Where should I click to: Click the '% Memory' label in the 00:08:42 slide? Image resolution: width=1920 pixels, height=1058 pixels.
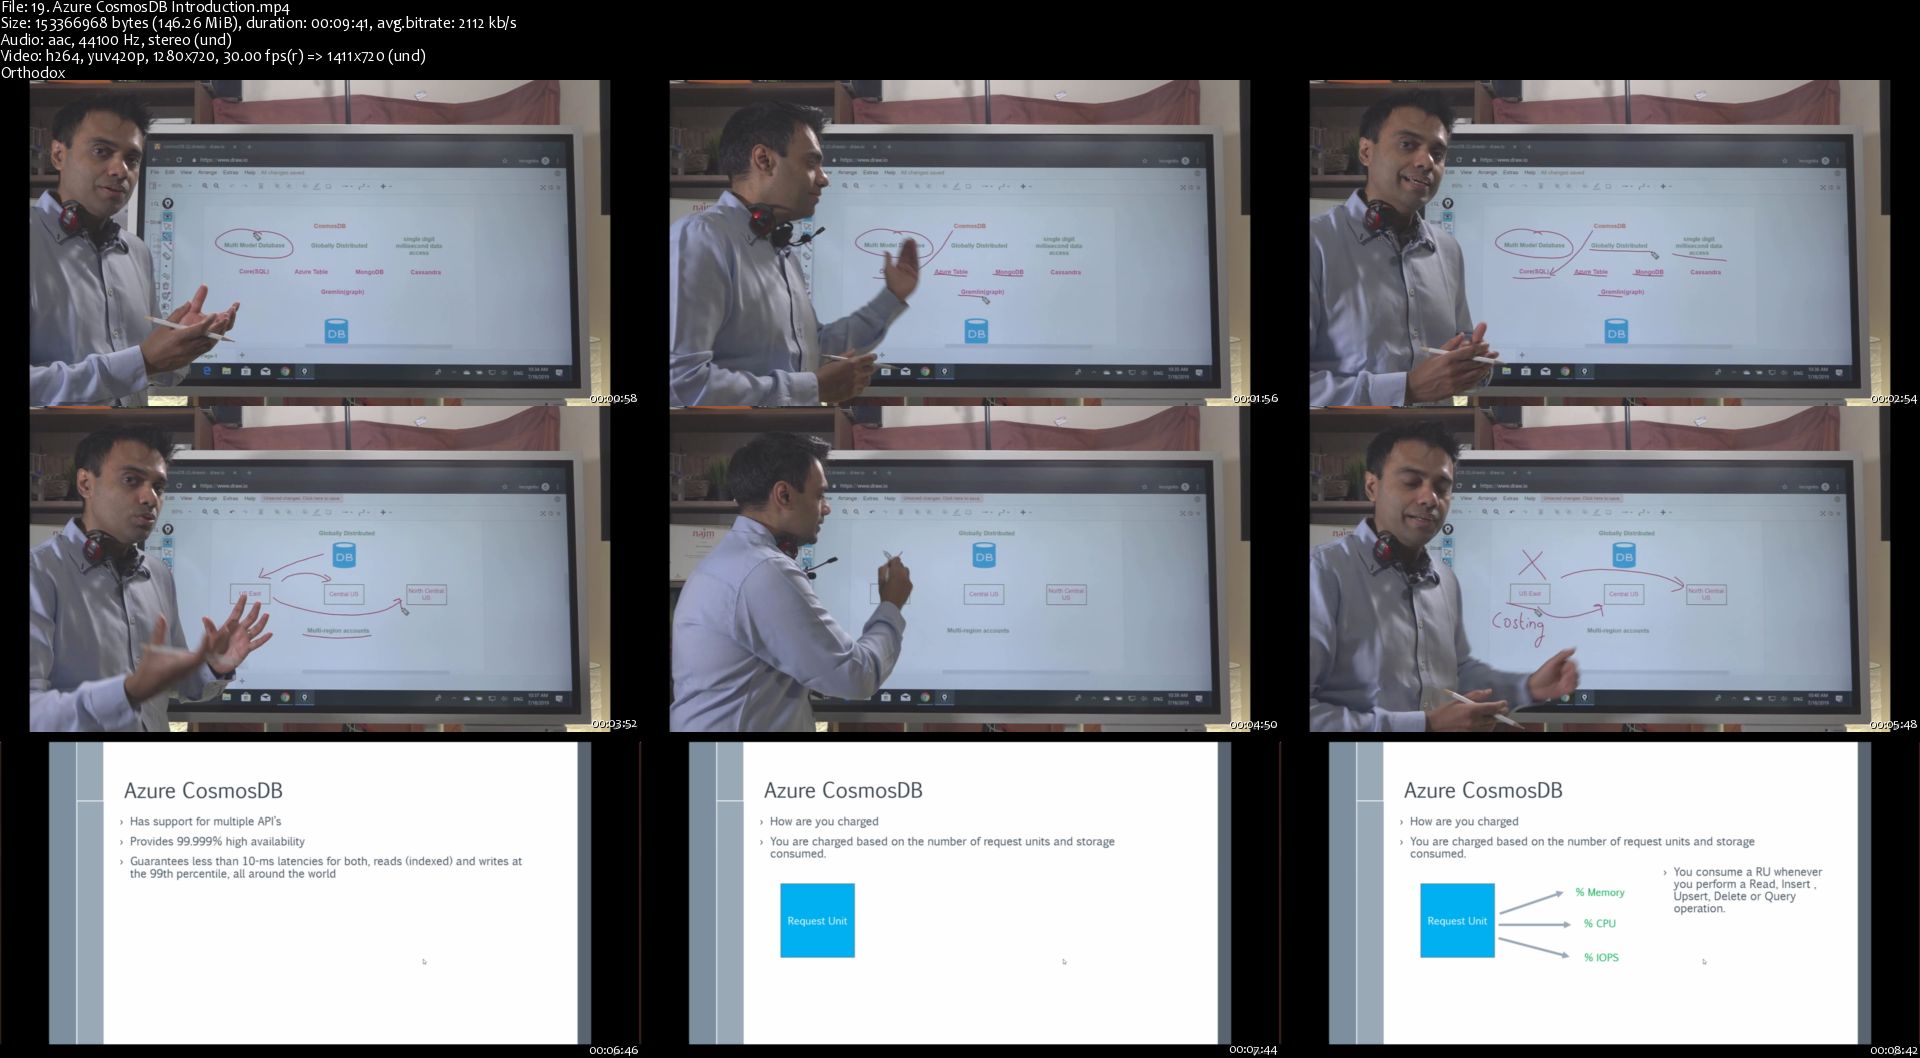pyautogui.click(x=1600, y=892)
